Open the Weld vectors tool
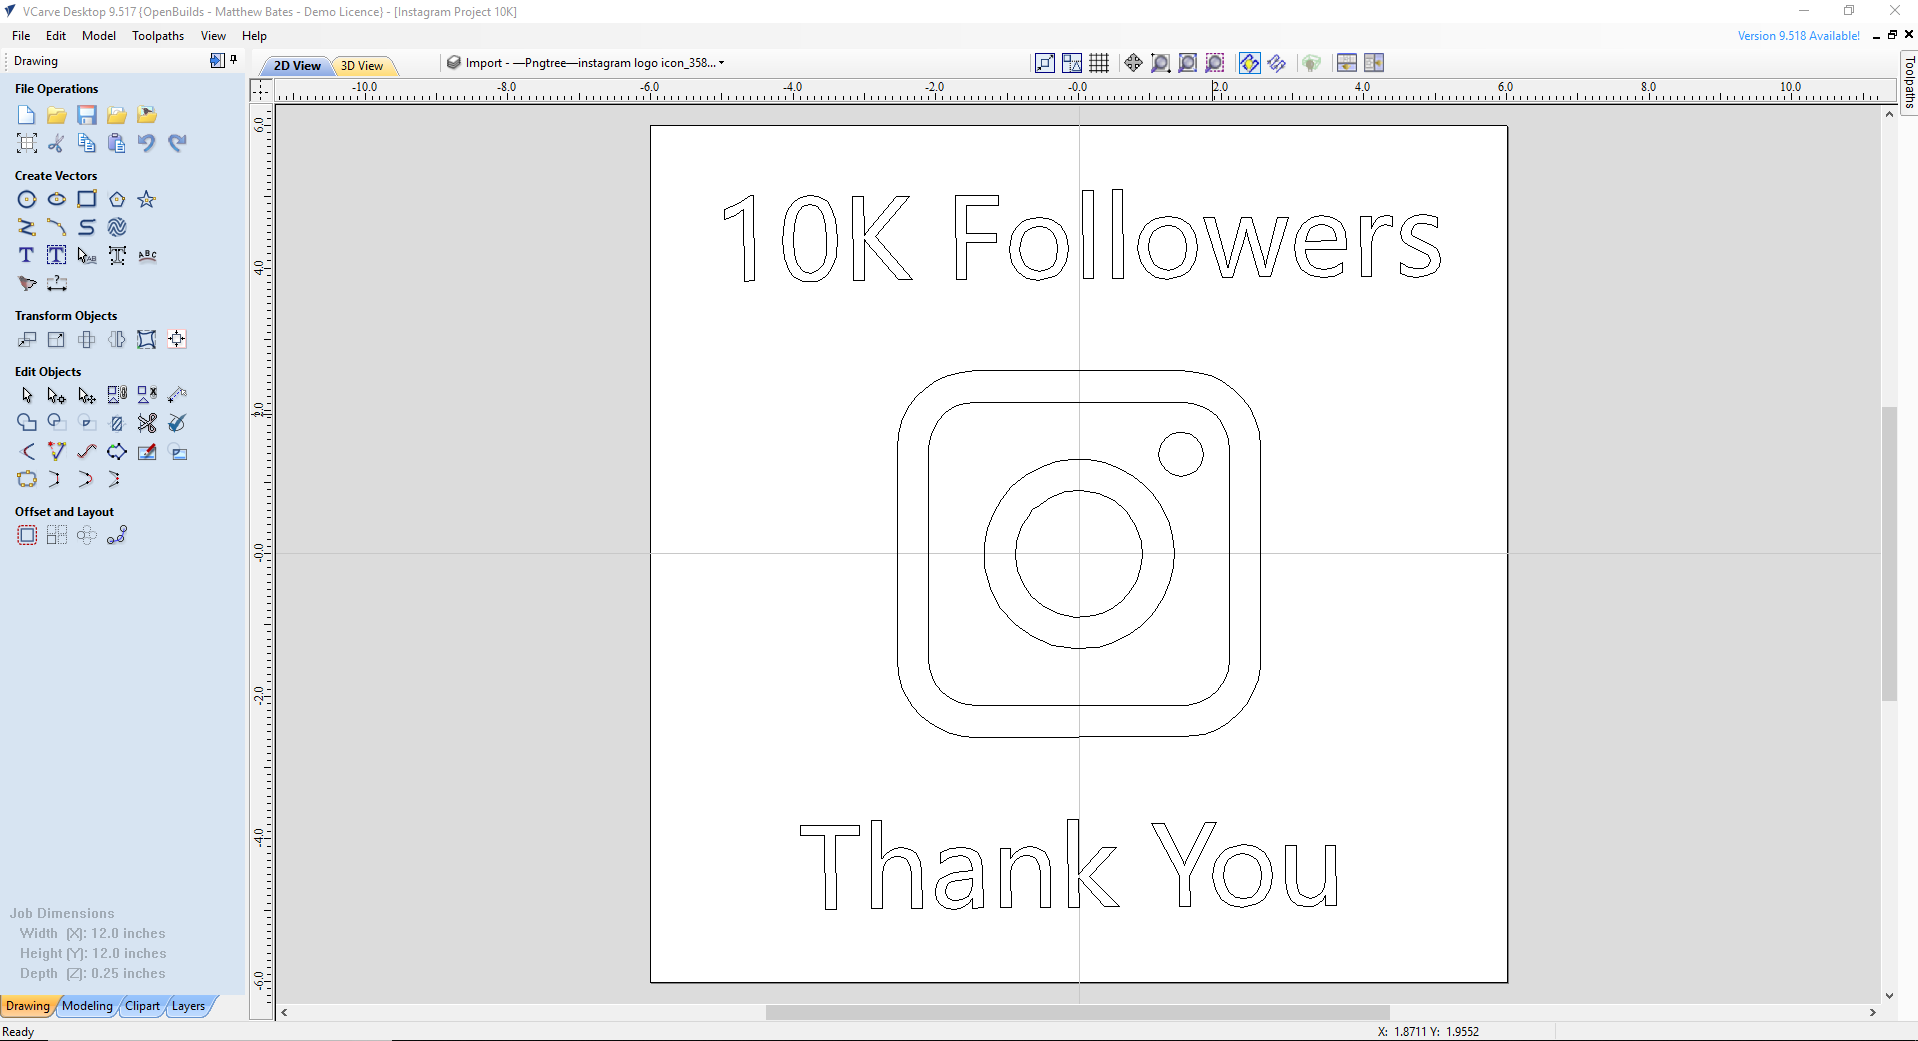The height and width of the screenshot is (1041, 1918). tap(27, 423)
